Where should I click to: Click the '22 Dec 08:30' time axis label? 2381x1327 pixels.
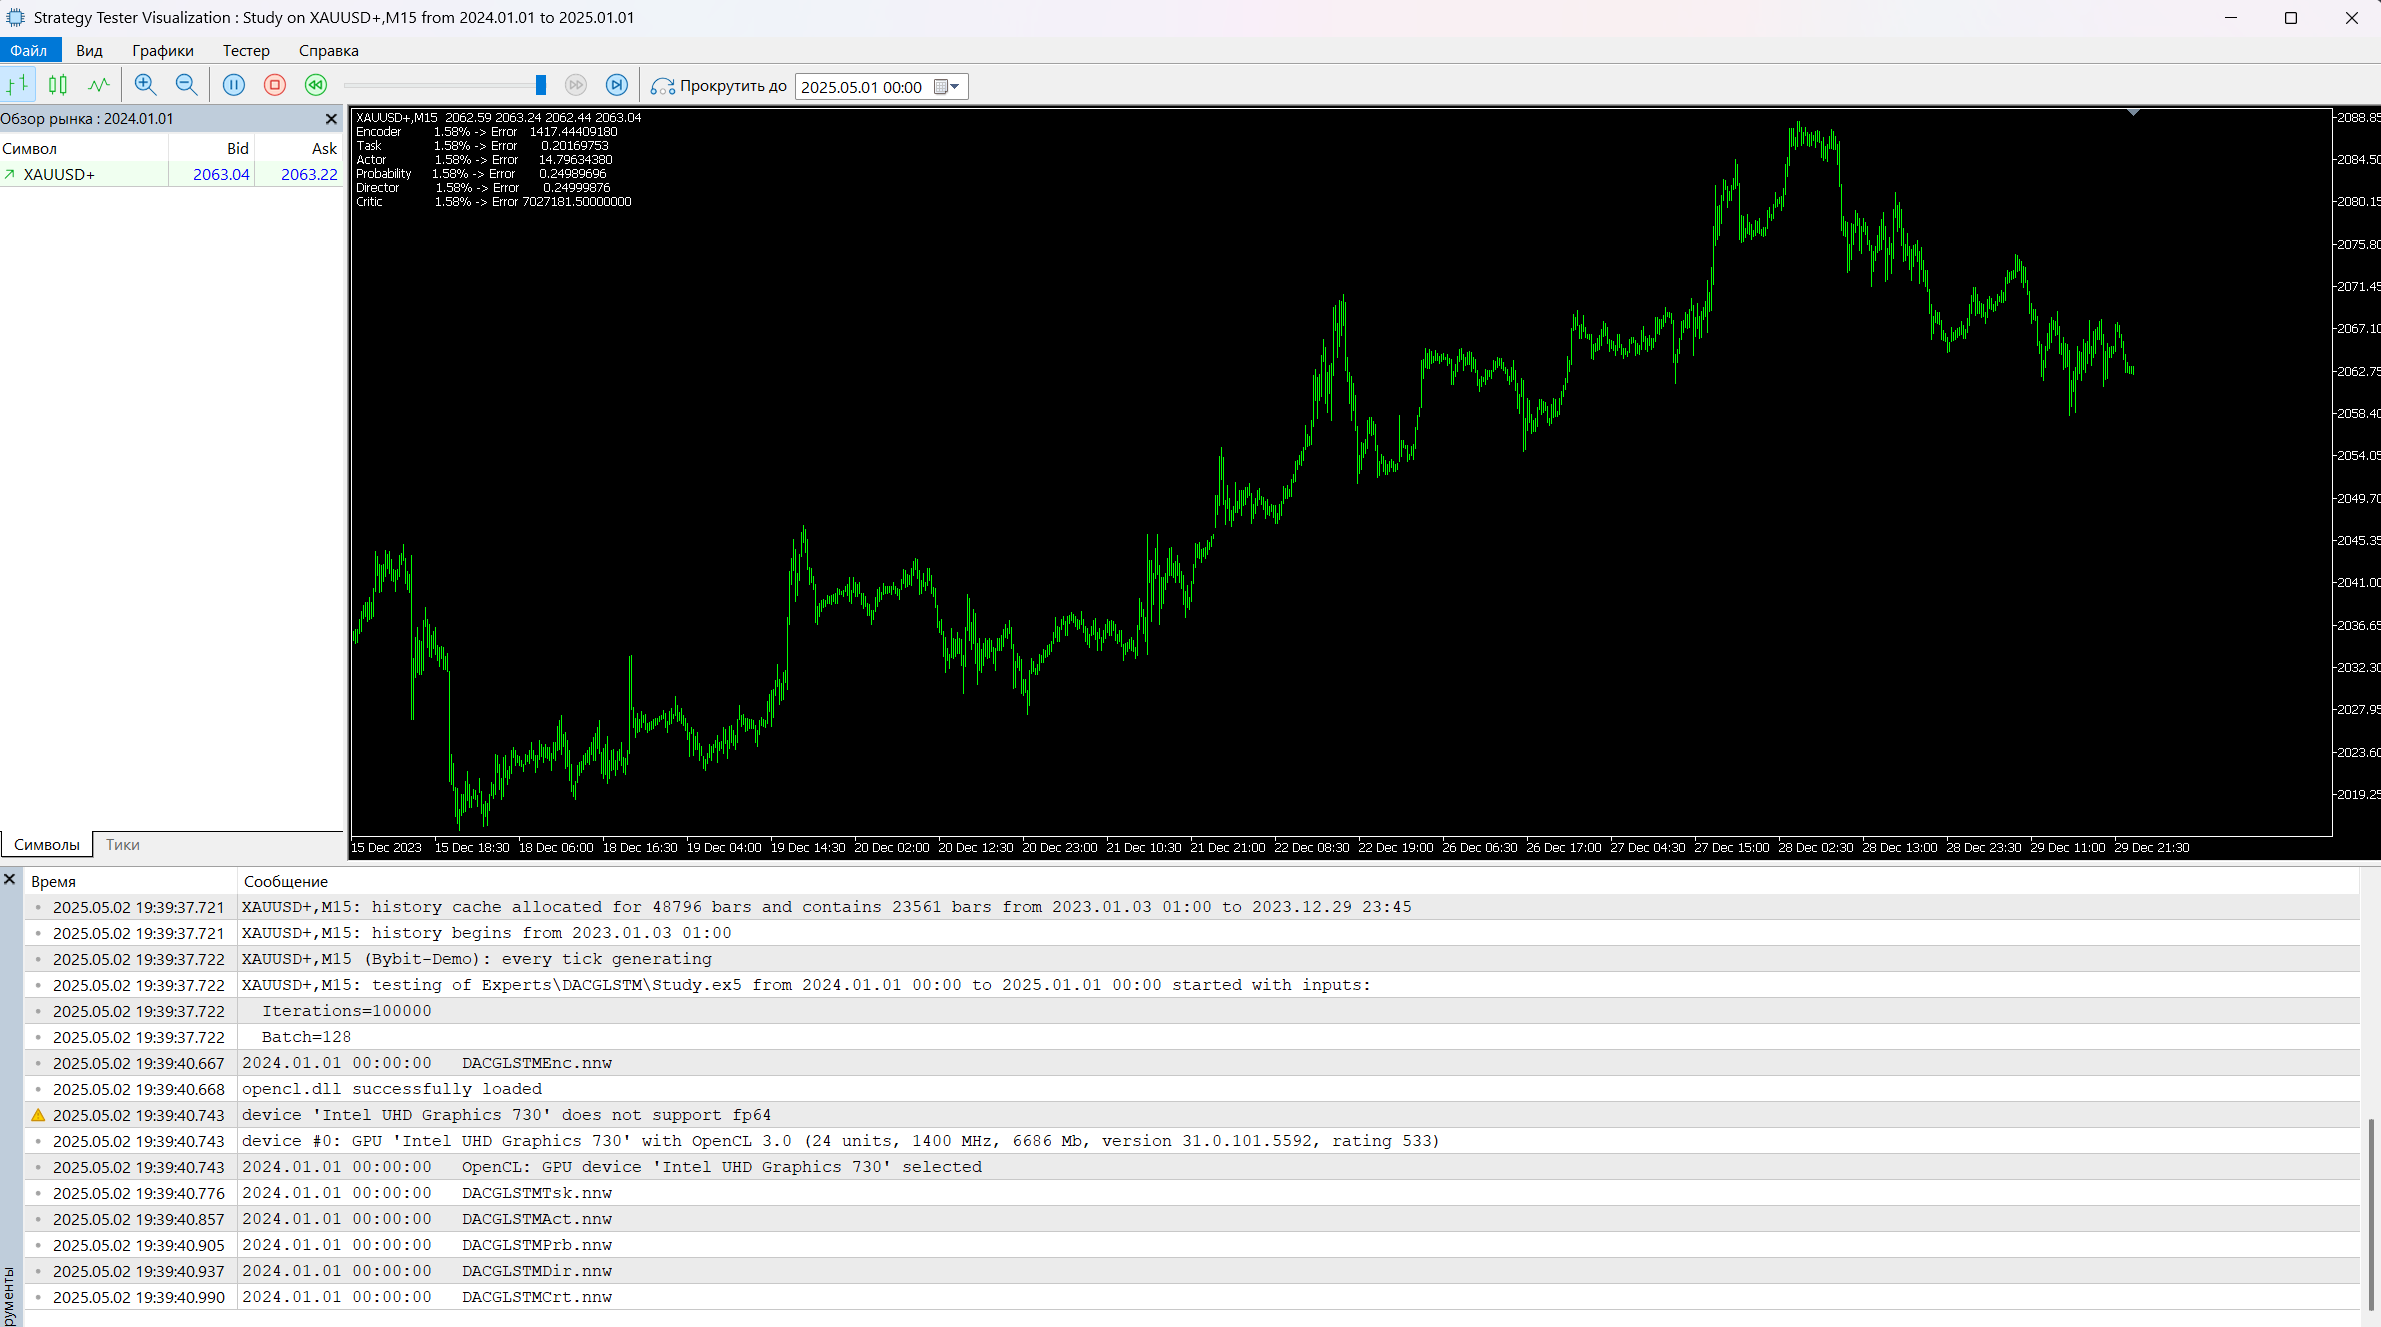[1311, 848]
